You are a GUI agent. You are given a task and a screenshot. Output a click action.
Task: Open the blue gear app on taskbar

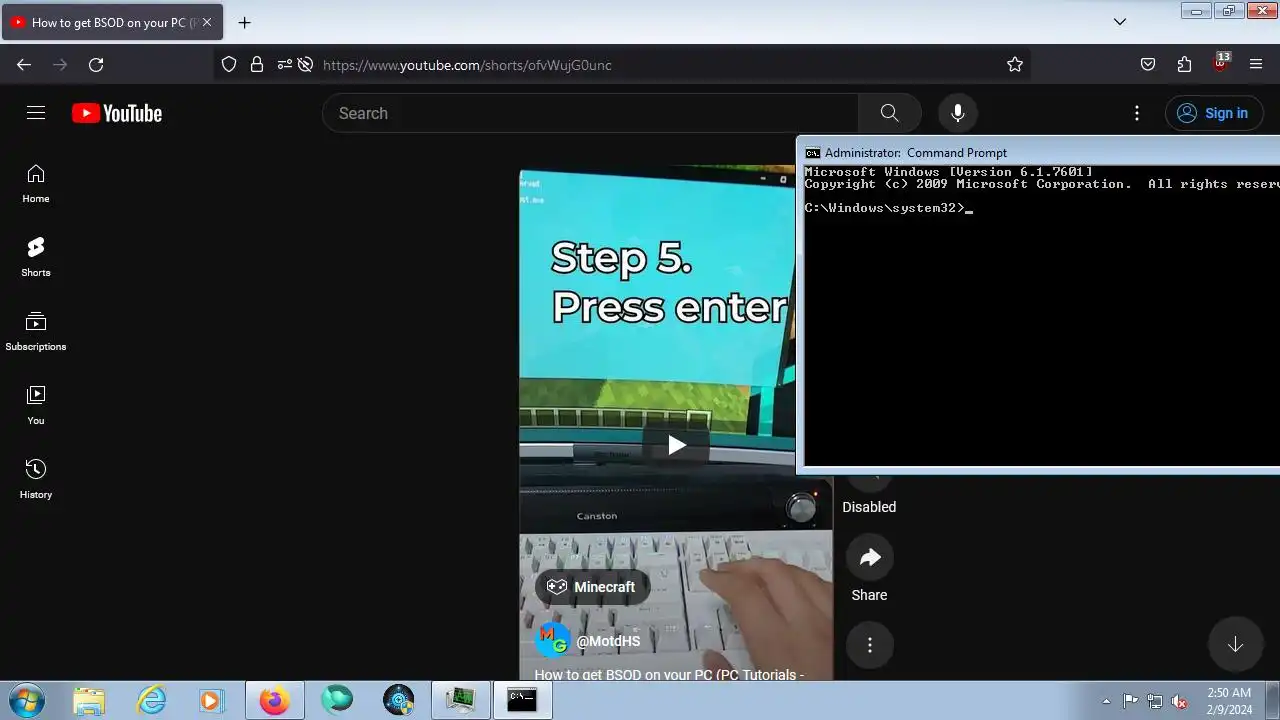[x=398, y=700]
